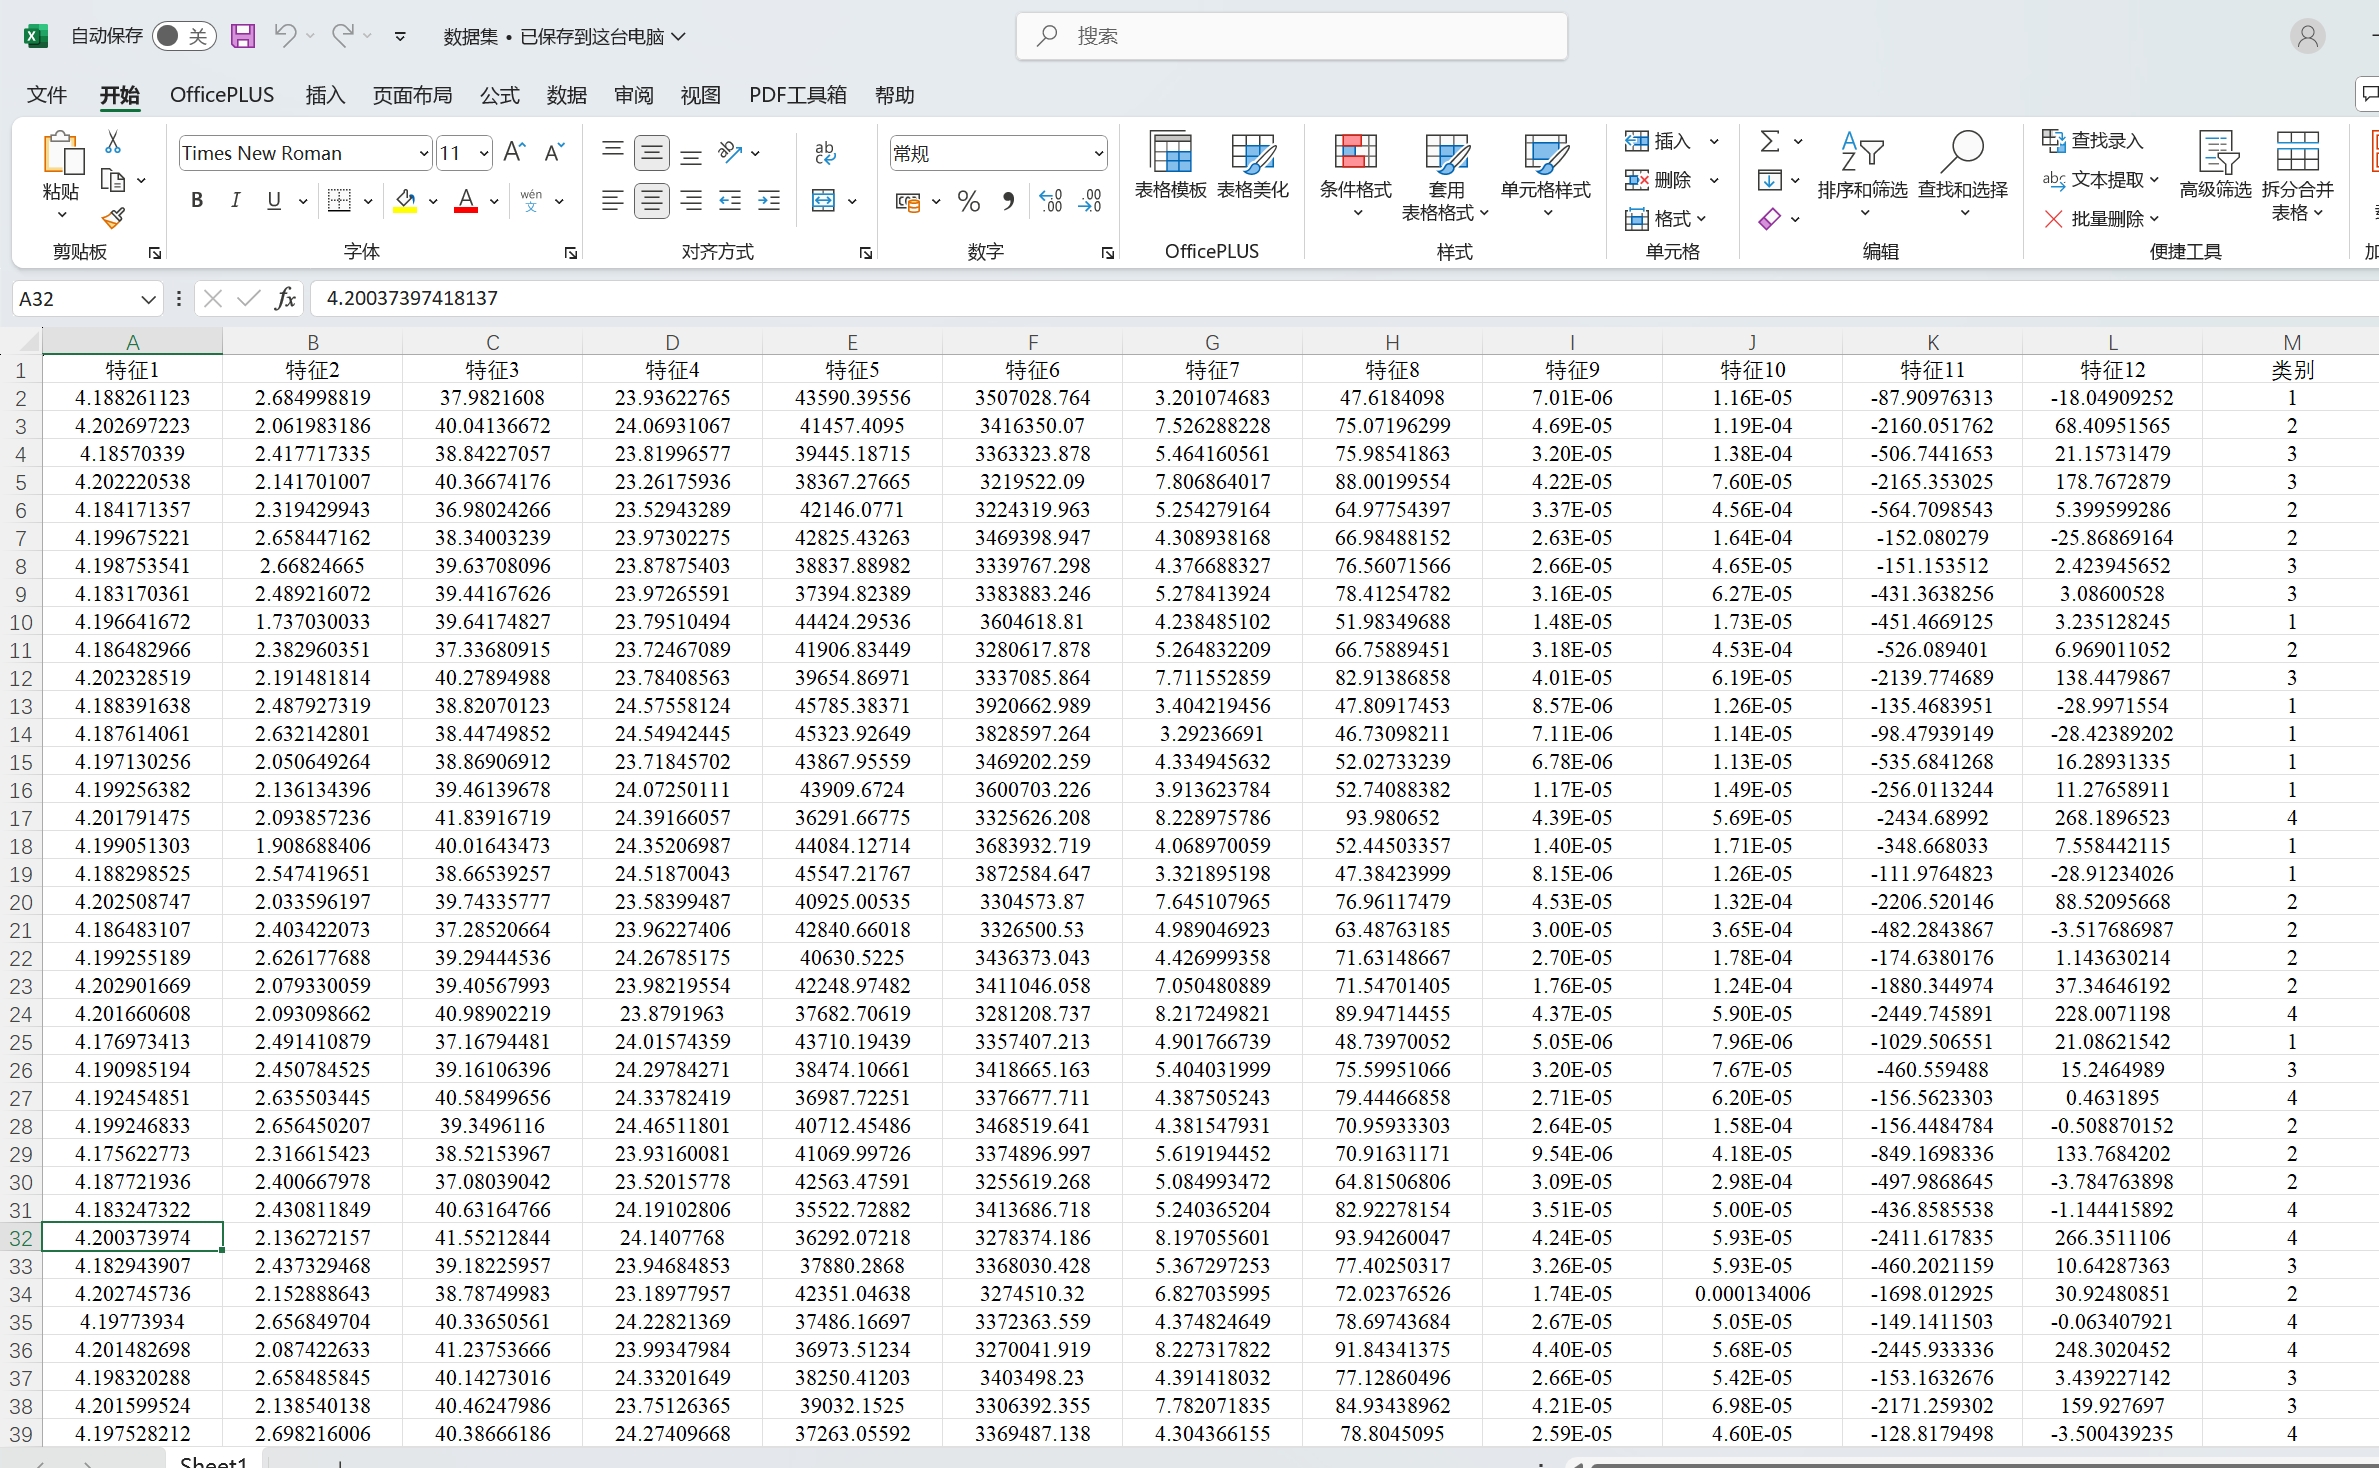Toggle Italic formatting button
The width and height of the screenshot is (2379, 1468).
click(x=235, y=201)
